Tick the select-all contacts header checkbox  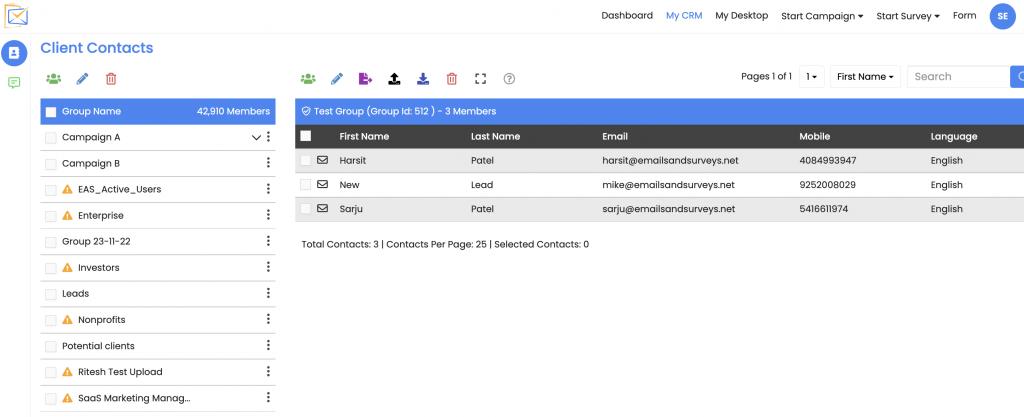pos(306,136)
